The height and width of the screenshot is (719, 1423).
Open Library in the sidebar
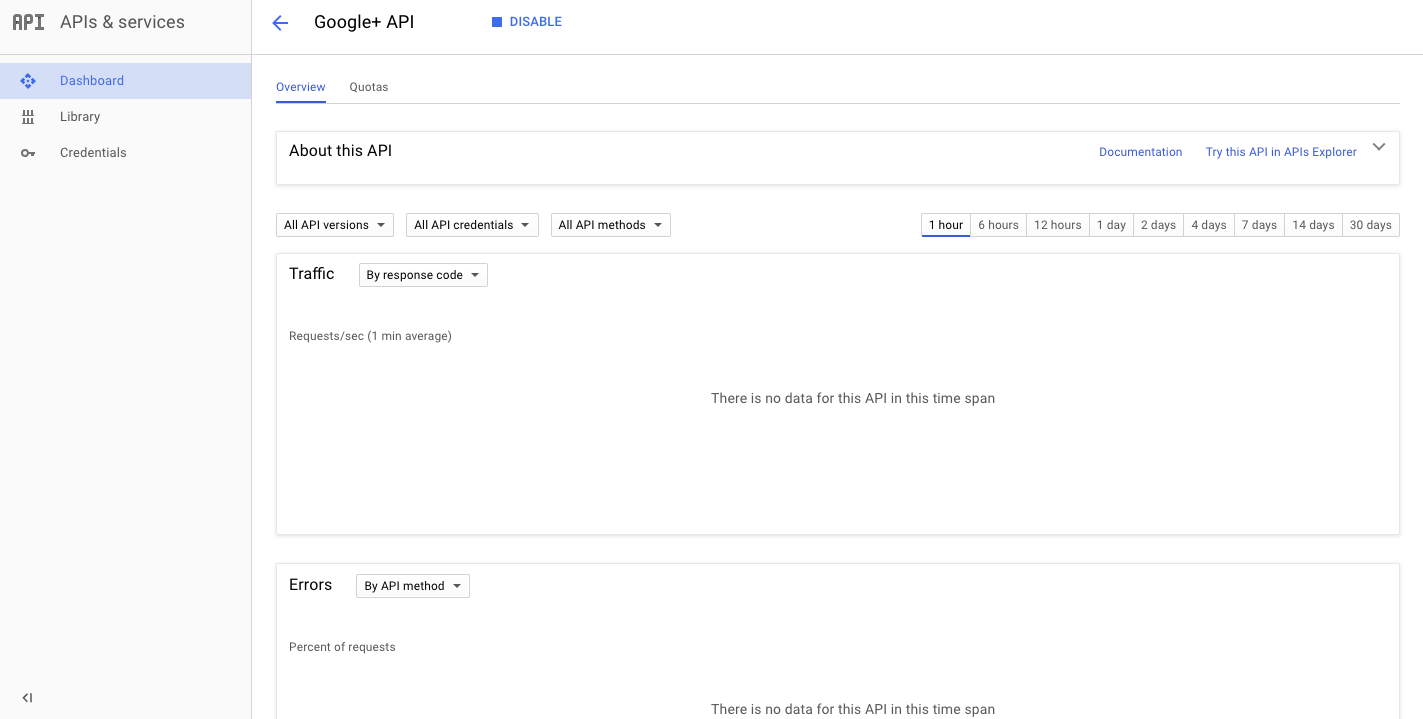point(125,117)
